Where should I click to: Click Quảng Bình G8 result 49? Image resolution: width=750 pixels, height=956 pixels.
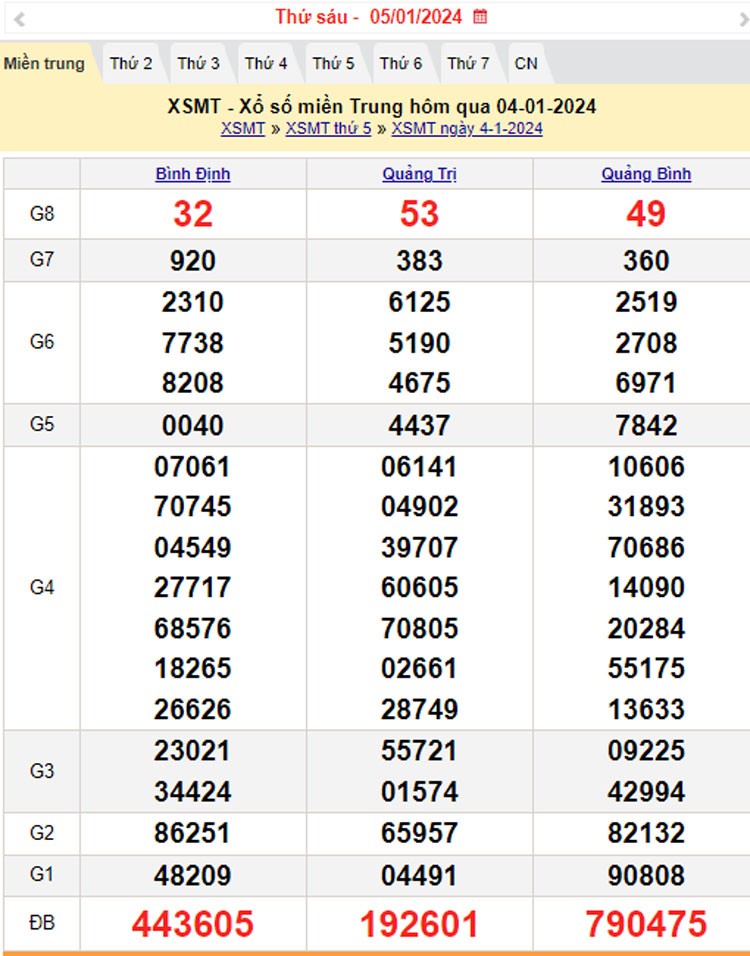646,214
